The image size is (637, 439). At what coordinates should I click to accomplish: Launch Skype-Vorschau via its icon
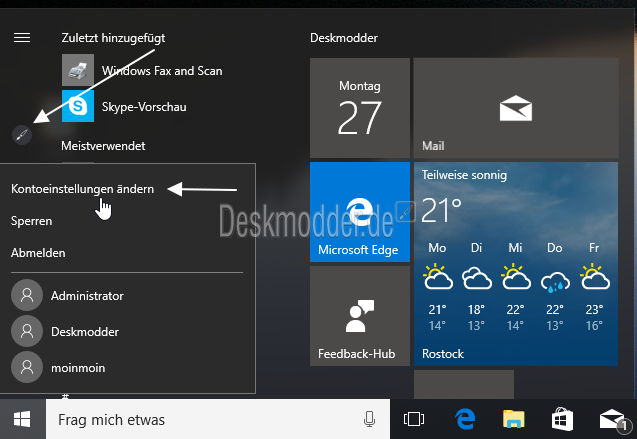78,106
